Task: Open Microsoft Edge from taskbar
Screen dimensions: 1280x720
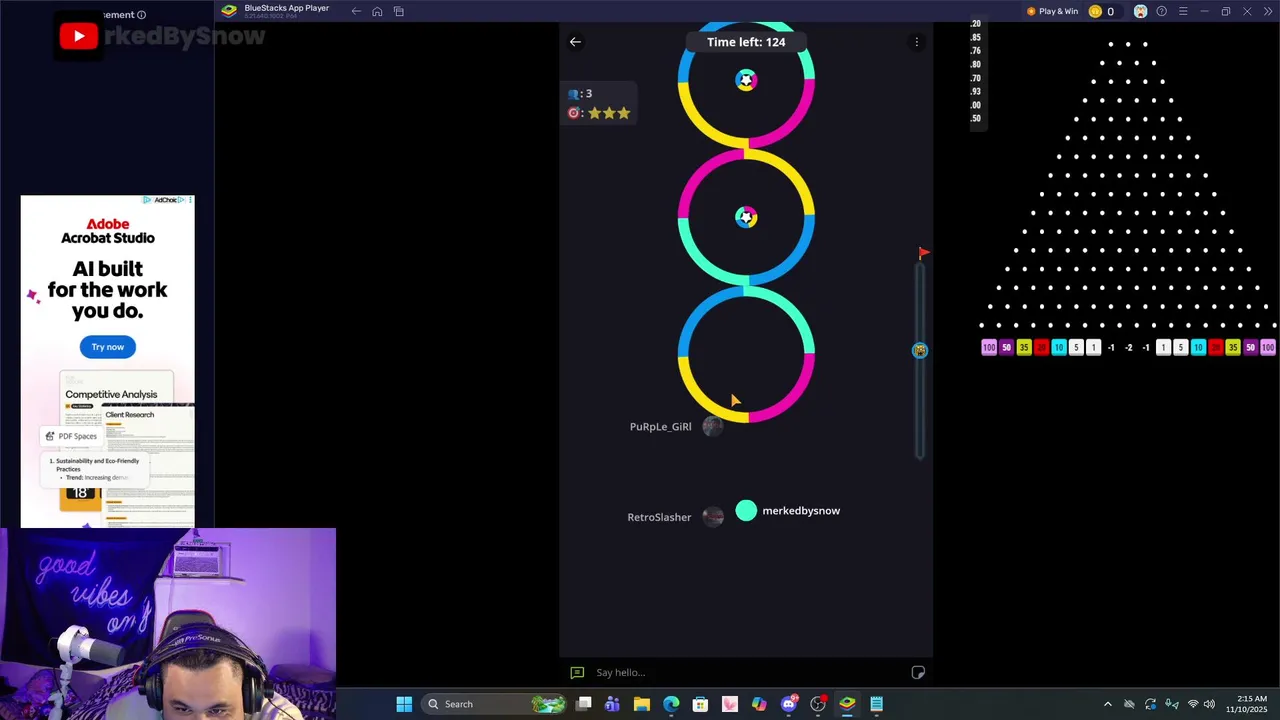Action: (x=671, y=704)
